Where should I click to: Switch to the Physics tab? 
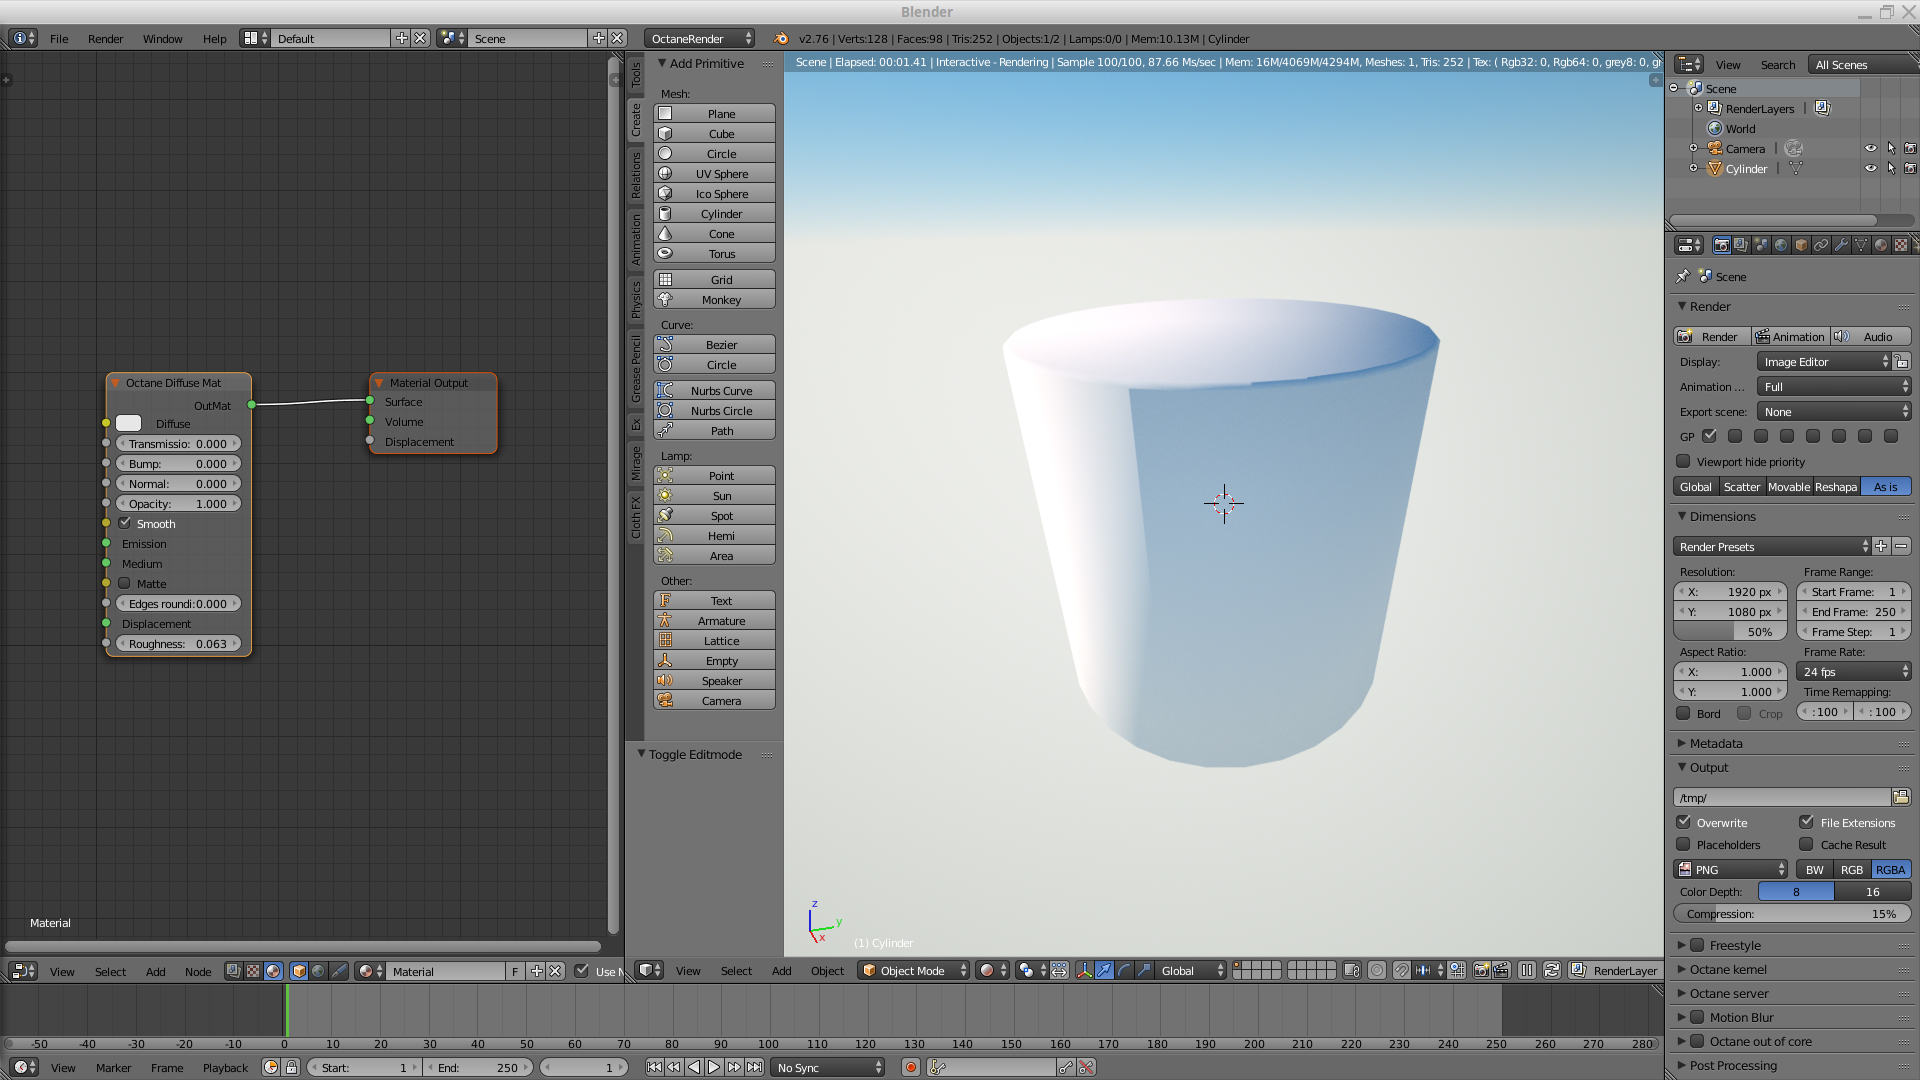(x=636, y=300)
